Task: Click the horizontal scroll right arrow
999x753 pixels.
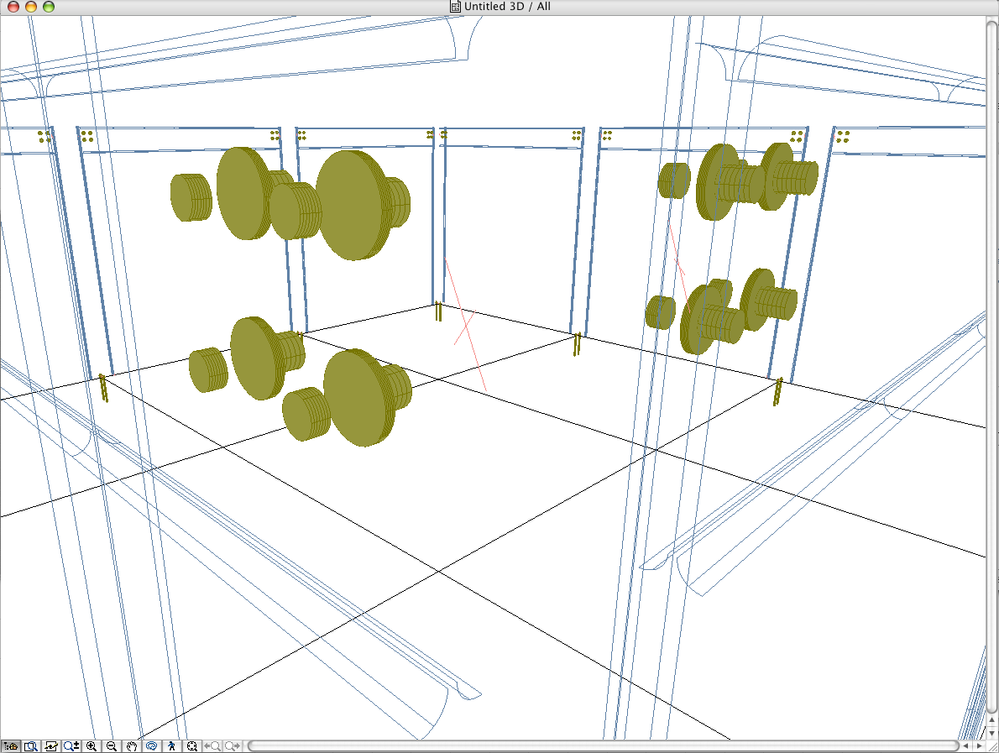Action: [x=979, y=746]
